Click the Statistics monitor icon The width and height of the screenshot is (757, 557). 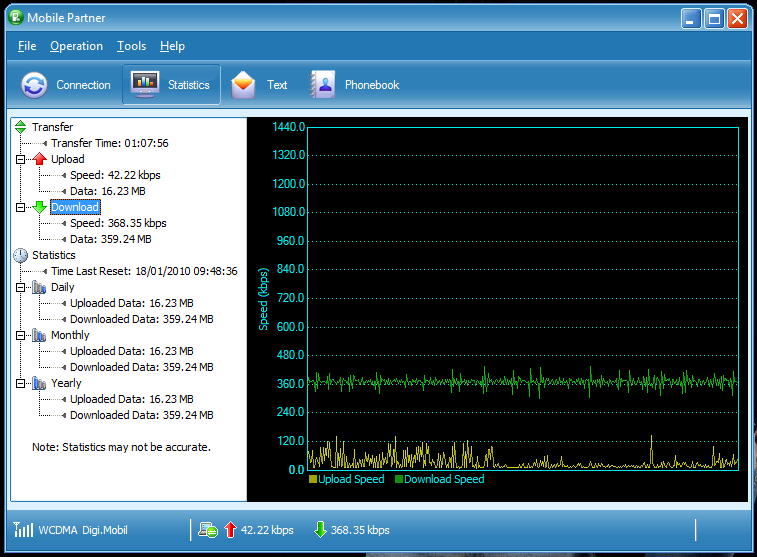[145, 84]
